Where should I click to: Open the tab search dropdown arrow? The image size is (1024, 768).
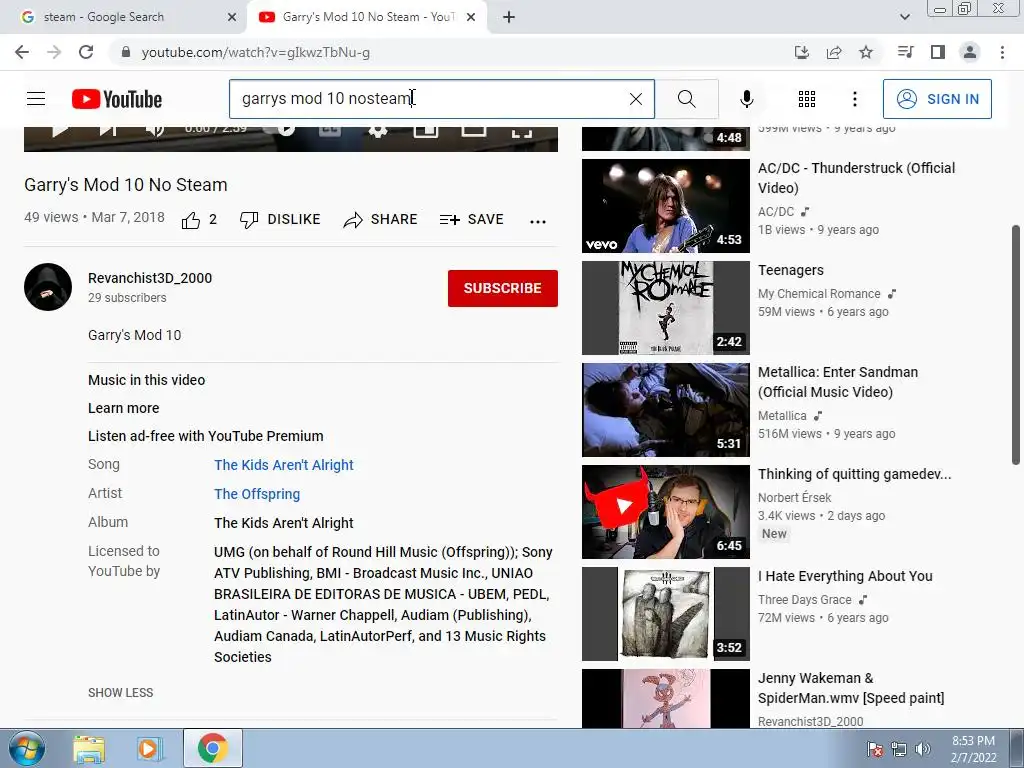pos(904,17)
